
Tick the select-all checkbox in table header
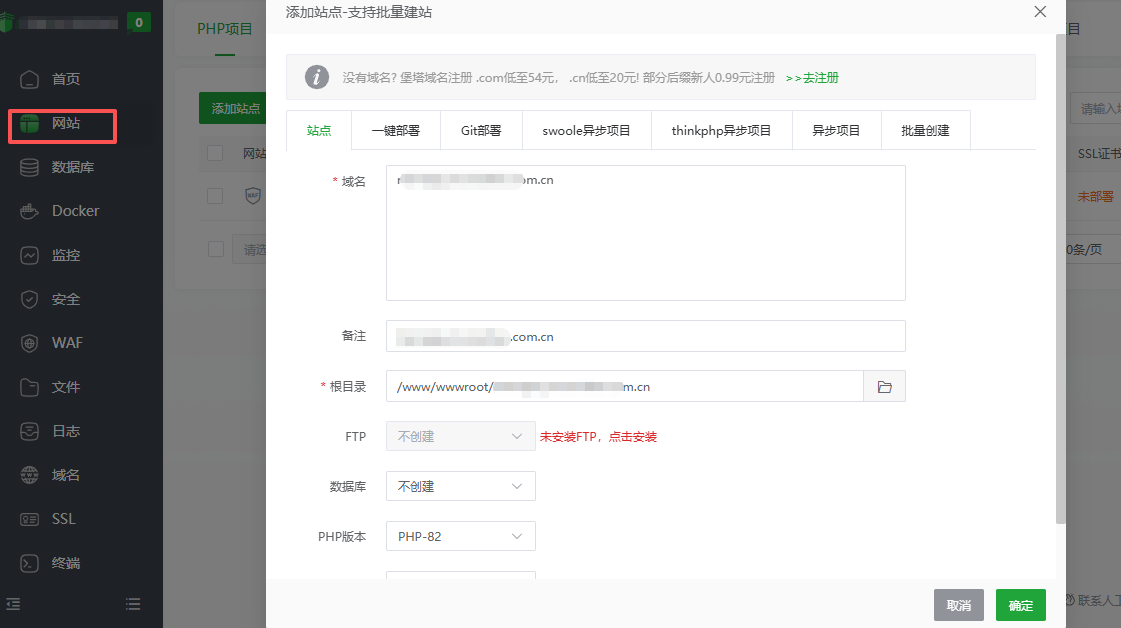coord(215,153)
